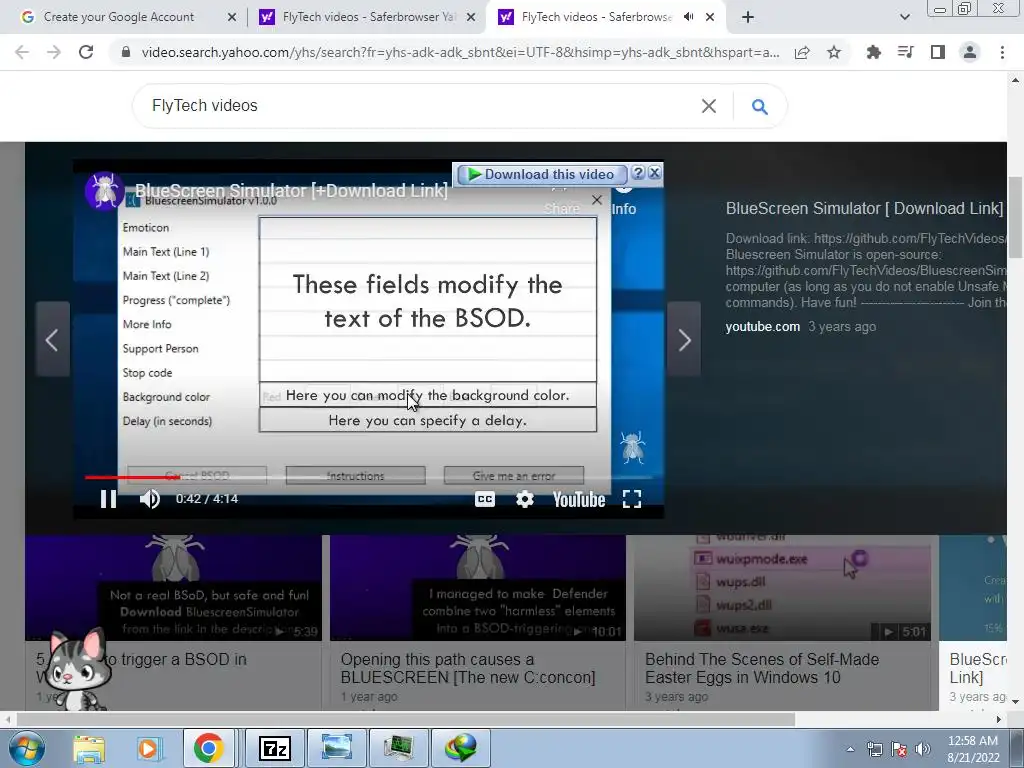Enter fullscreen video mode
This screenshot has height=768, width=1024.
632,500
